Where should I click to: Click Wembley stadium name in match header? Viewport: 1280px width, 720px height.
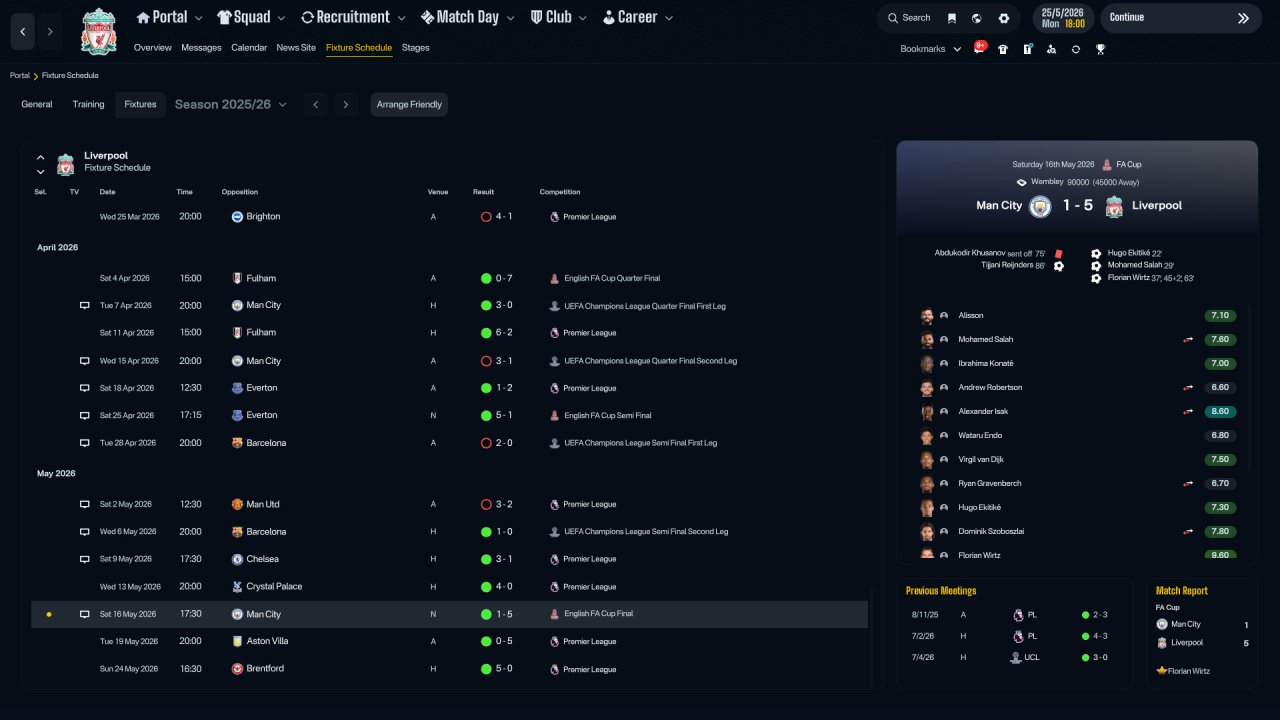[x=1047, y=182]
